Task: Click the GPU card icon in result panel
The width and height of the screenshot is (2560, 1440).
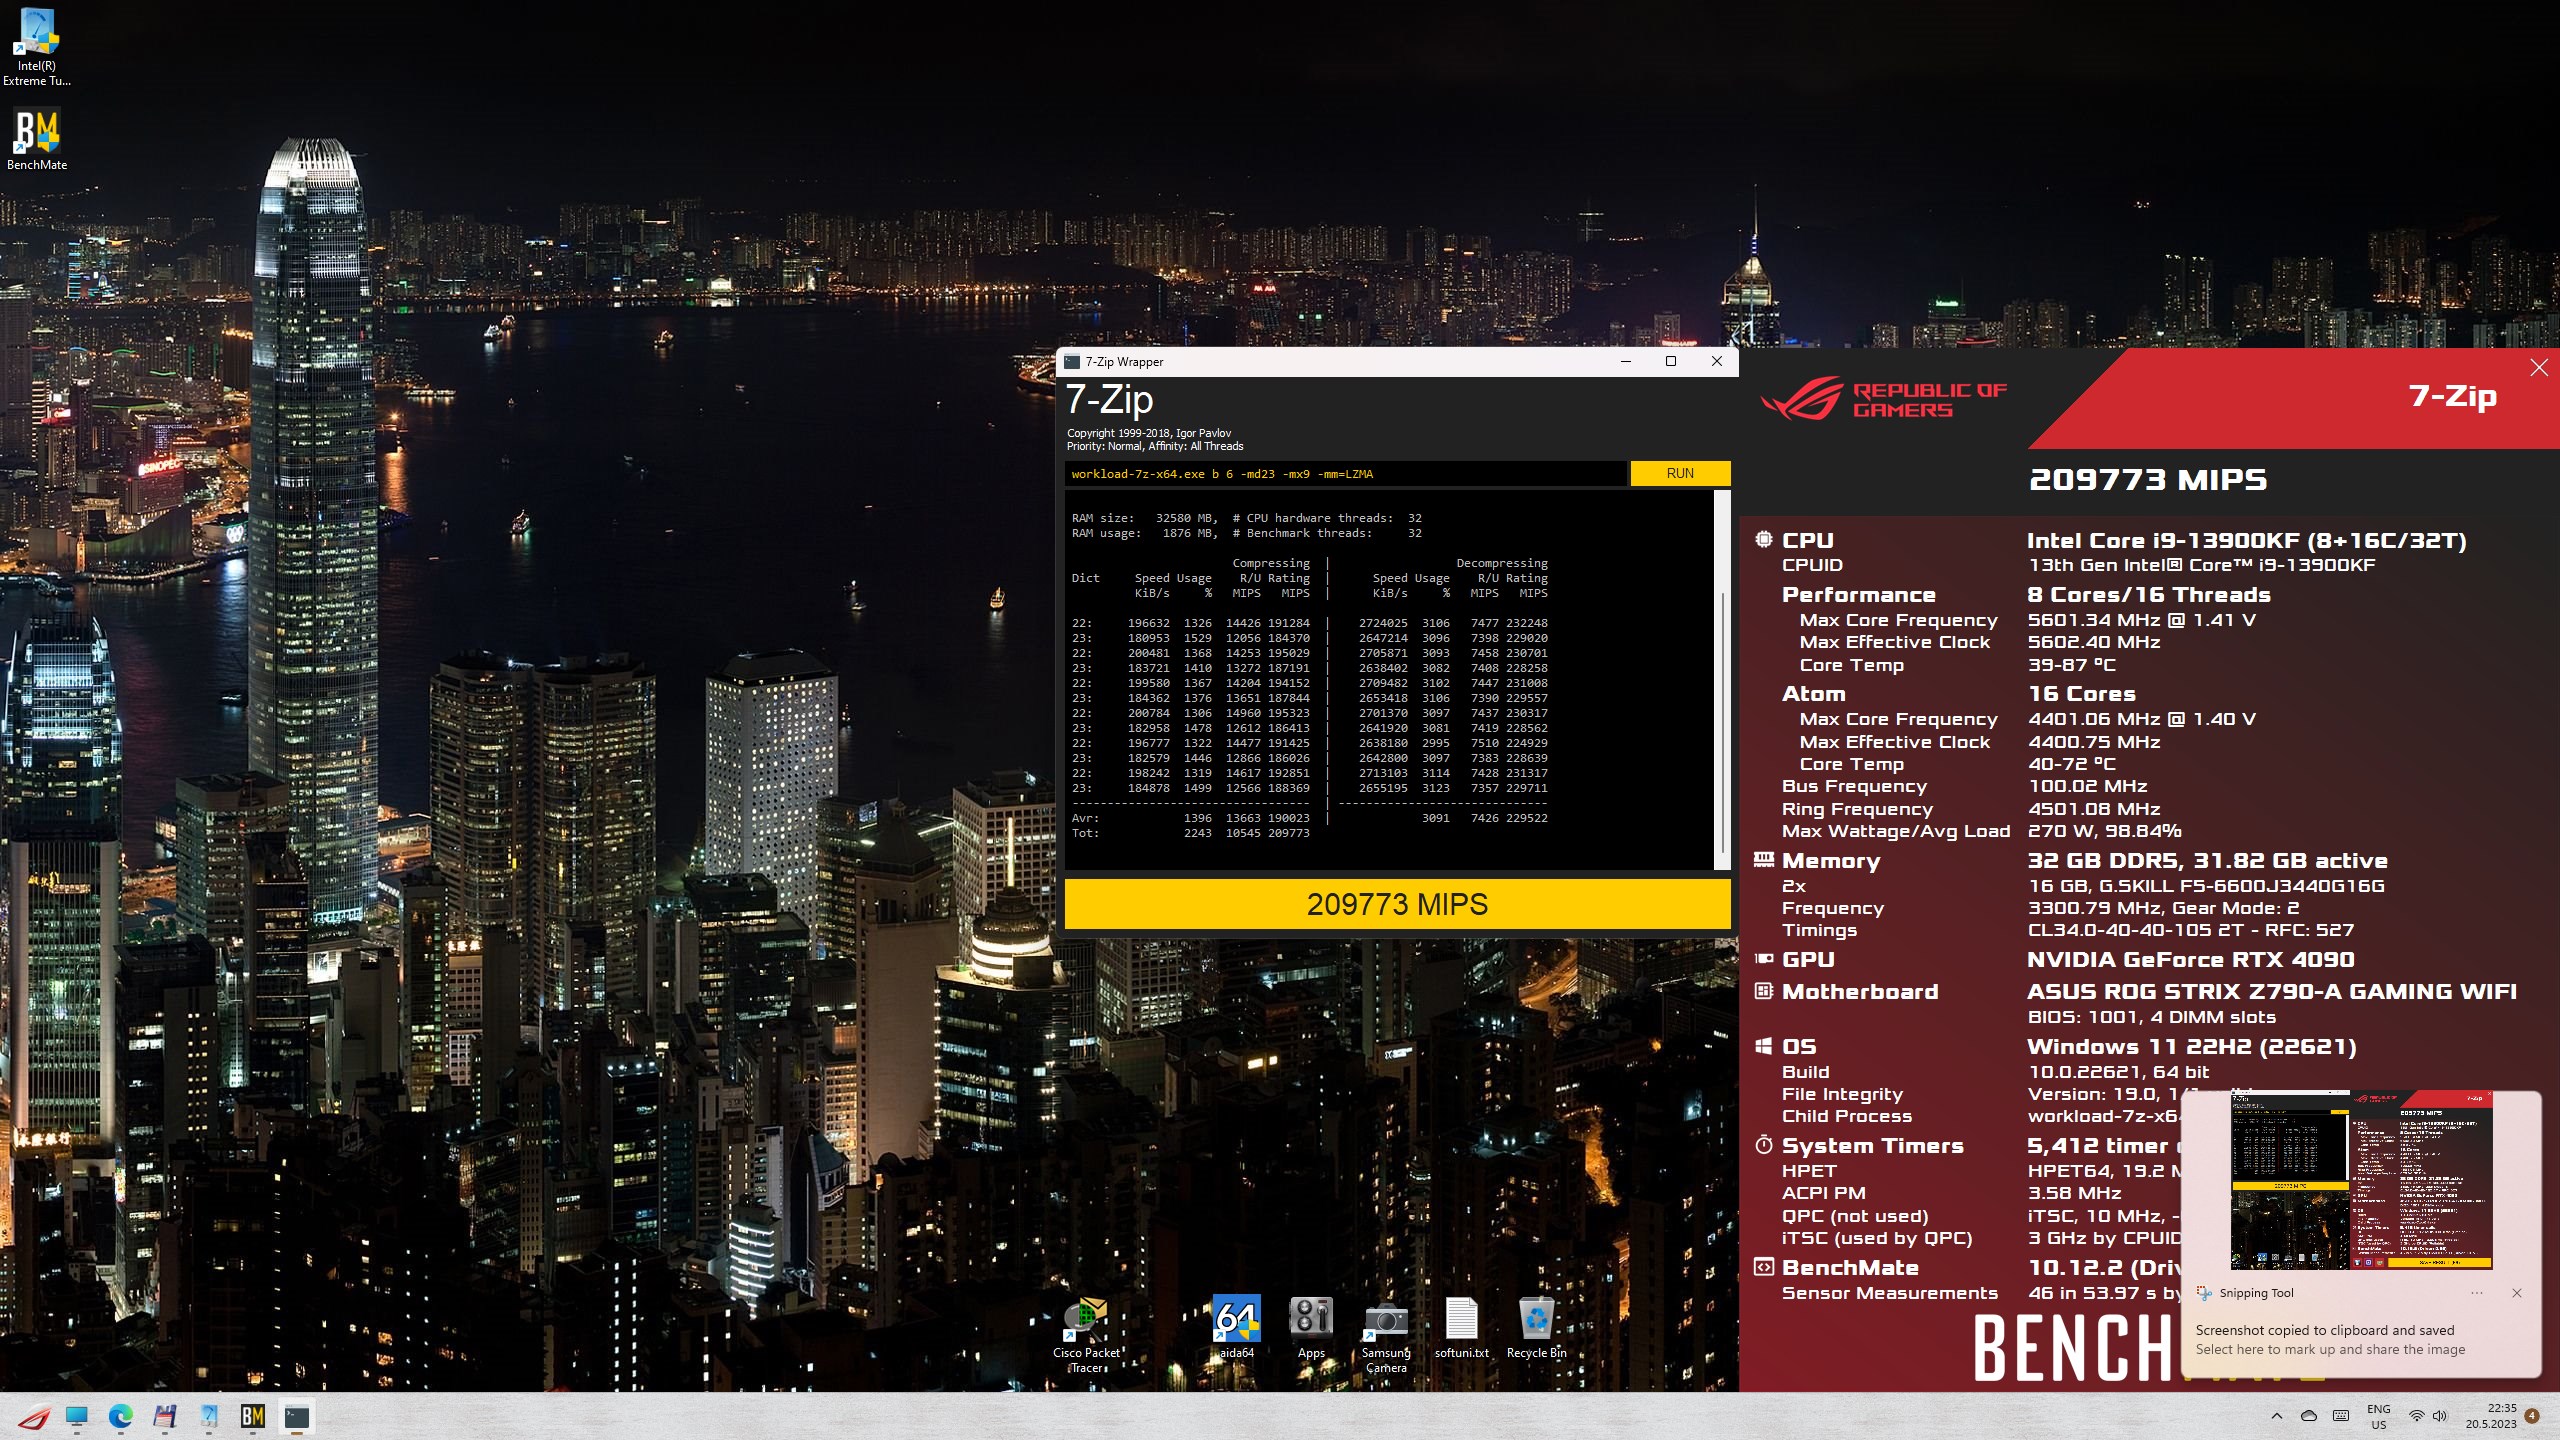Action: 1764,959
